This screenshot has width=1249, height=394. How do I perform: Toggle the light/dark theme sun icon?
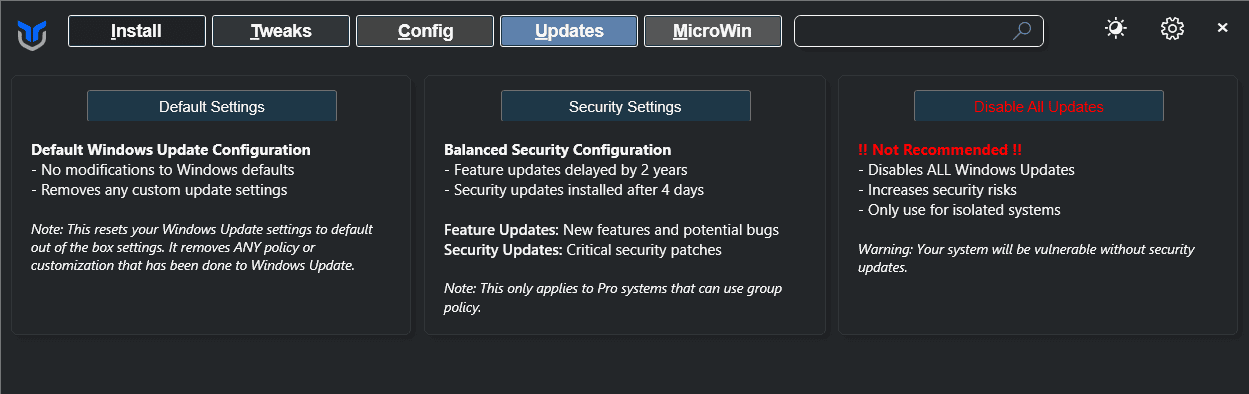click(x=1116, y=29)
